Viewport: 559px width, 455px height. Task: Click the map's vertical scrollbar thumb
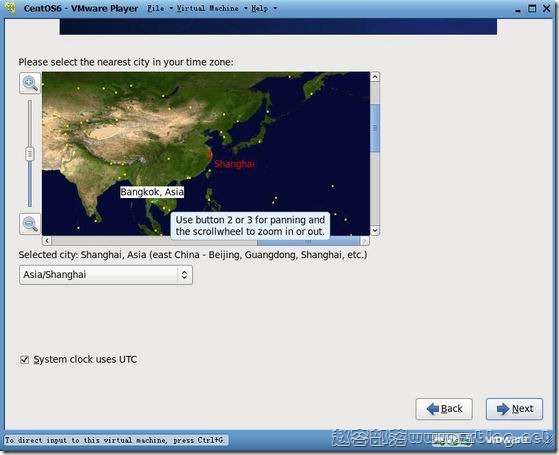click(x=375, y=128)
